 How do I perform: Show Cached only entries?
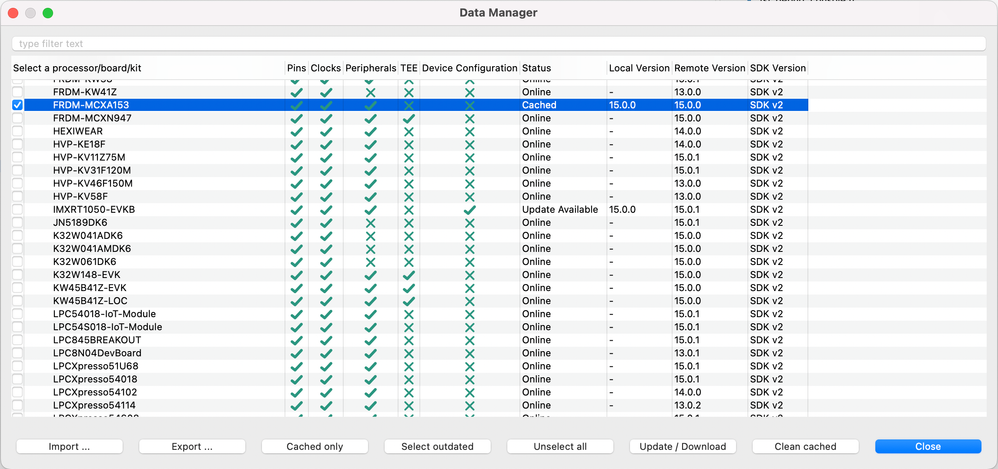click(x=314, y=447)
